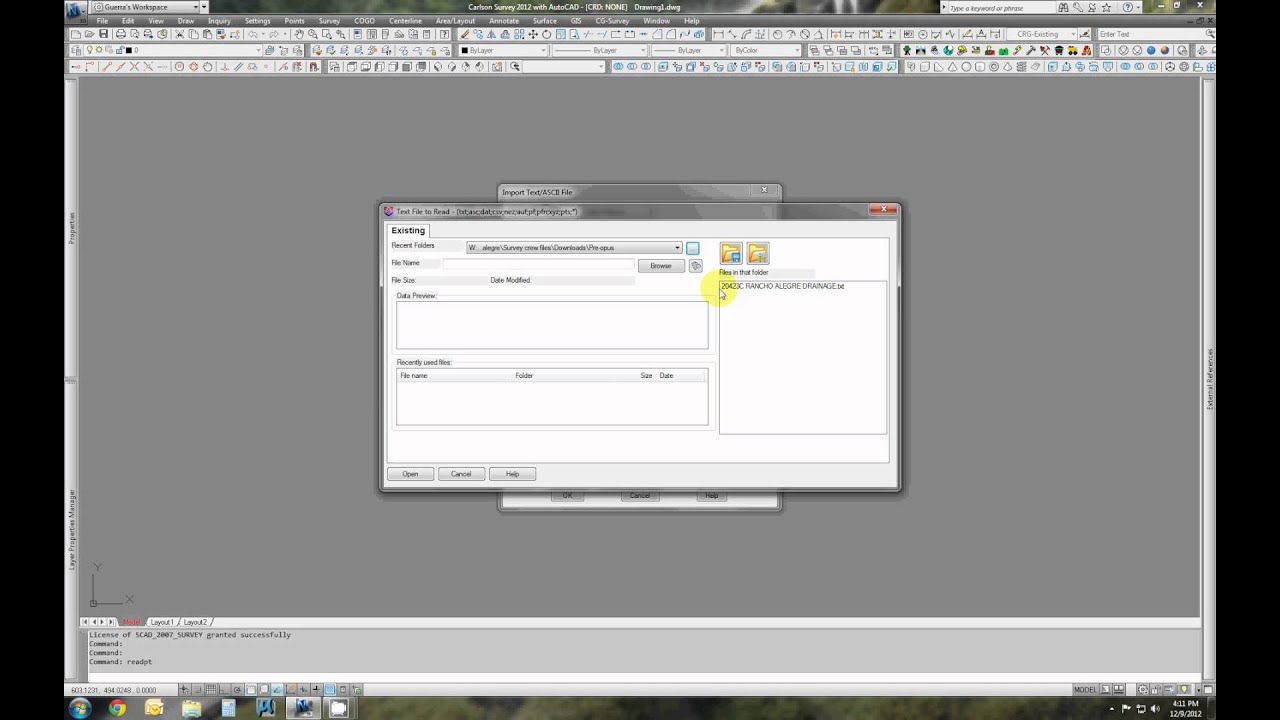Activate the Pan hand tool
The height and width of the screenshot is (720, 1280).
point(299,34)
